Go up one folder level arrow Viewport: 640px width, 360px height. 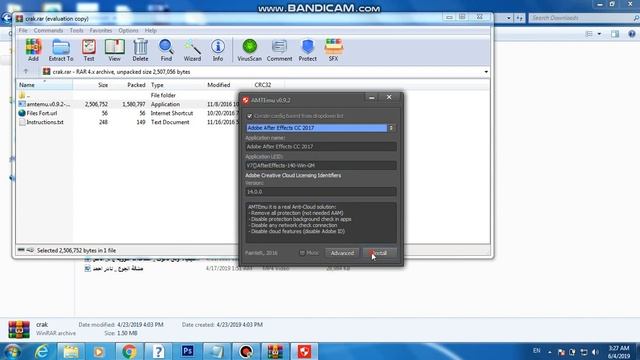26,71
